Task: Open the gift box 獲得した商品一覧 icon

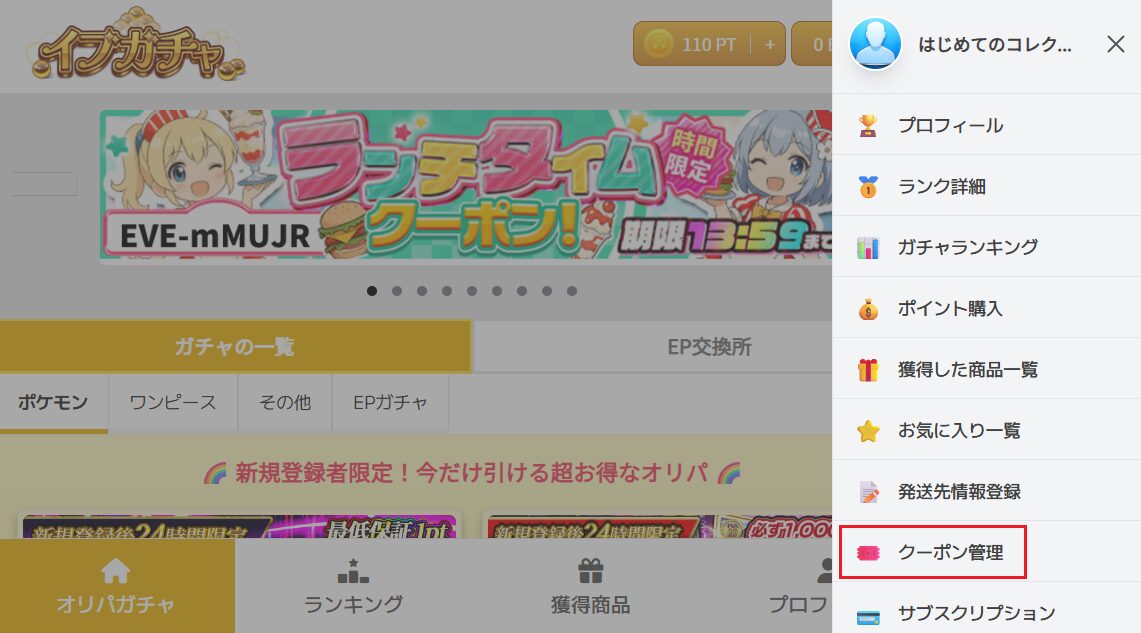Action: [867, 370]
